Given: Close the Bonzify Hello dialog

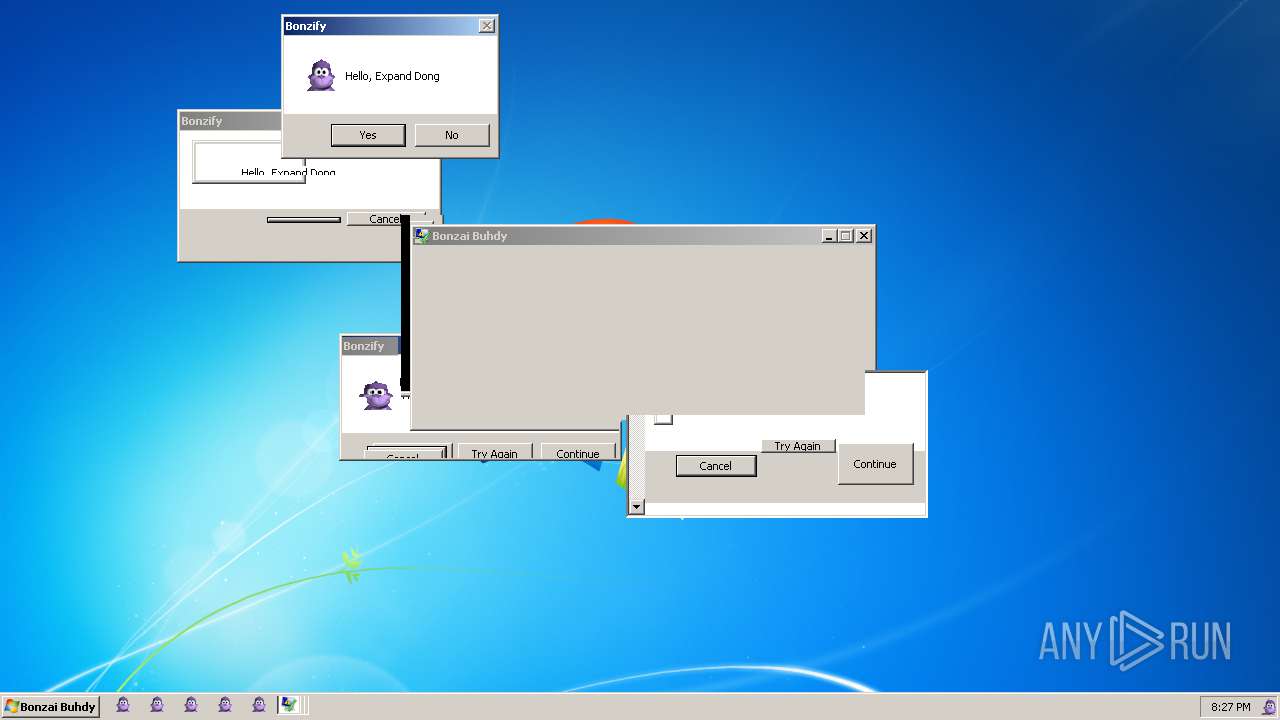Looking at the screenshot, I should [x=487, y=26].
